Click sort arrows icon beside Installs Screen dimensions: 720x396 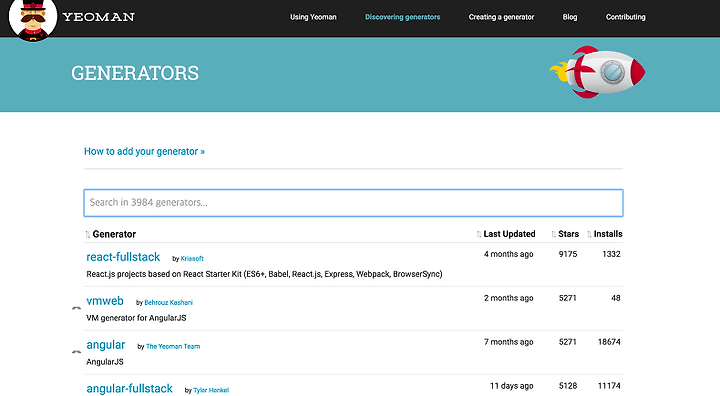(589, 234)
